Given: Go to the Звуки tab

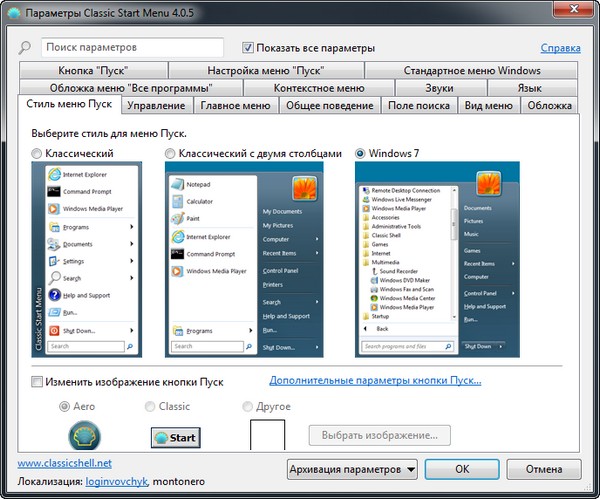Looking at the screenshot, I should [x=439, y=88].
